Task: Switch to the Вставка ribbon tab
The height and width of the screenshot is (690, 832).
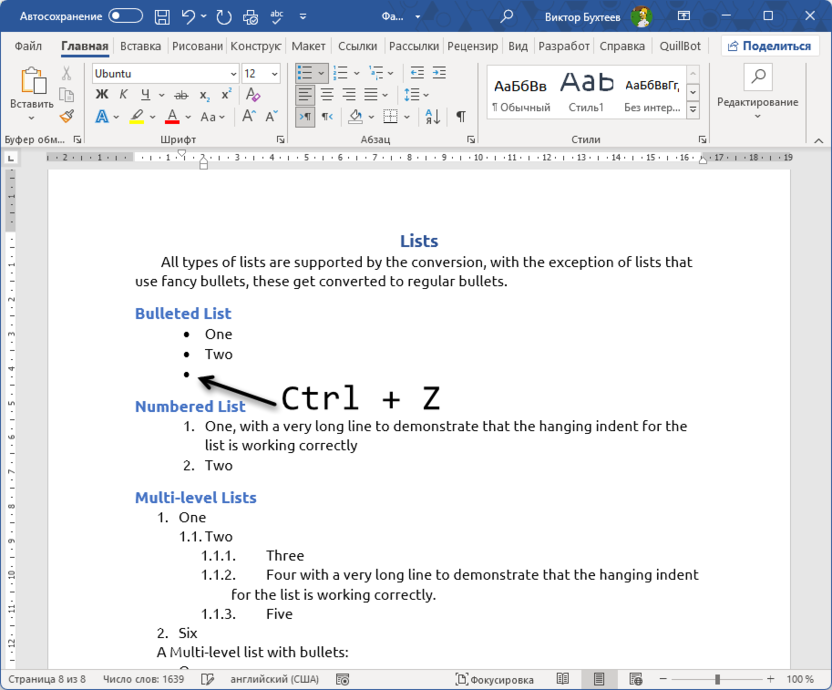Action: point(140,46)
